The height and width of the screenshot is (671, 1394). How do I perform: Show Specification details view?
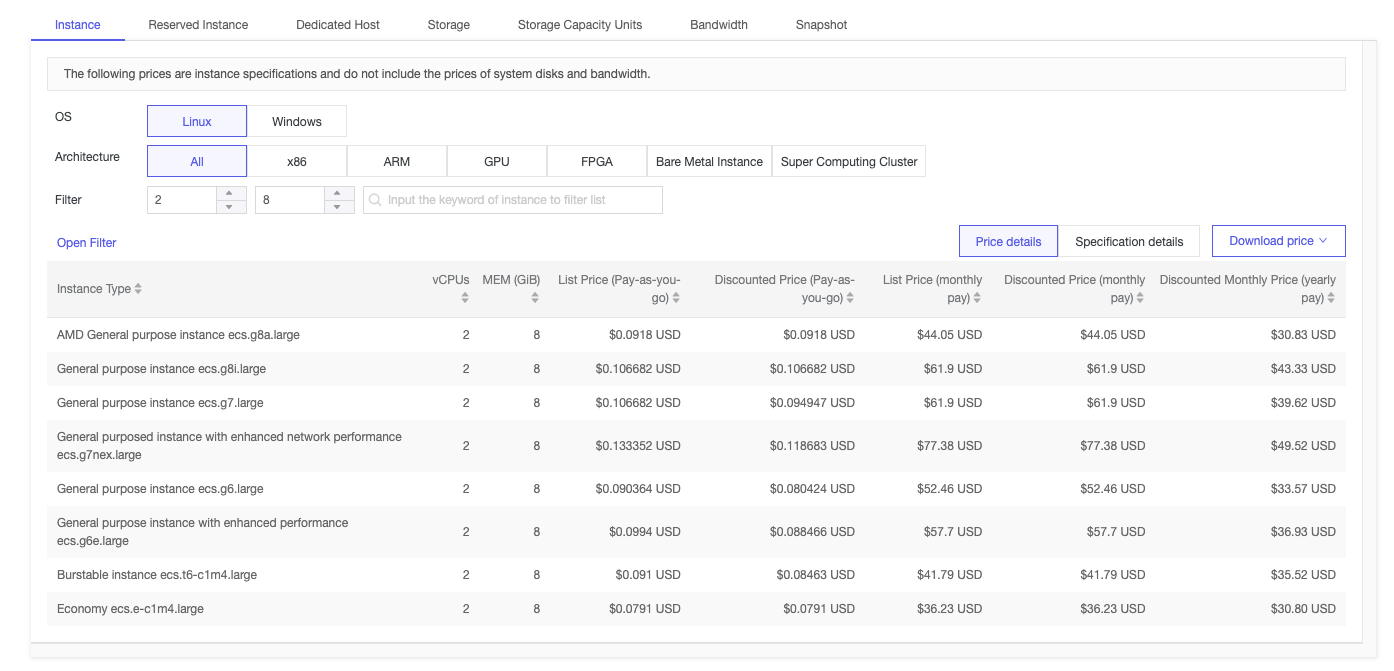[x=1129, y=242]
